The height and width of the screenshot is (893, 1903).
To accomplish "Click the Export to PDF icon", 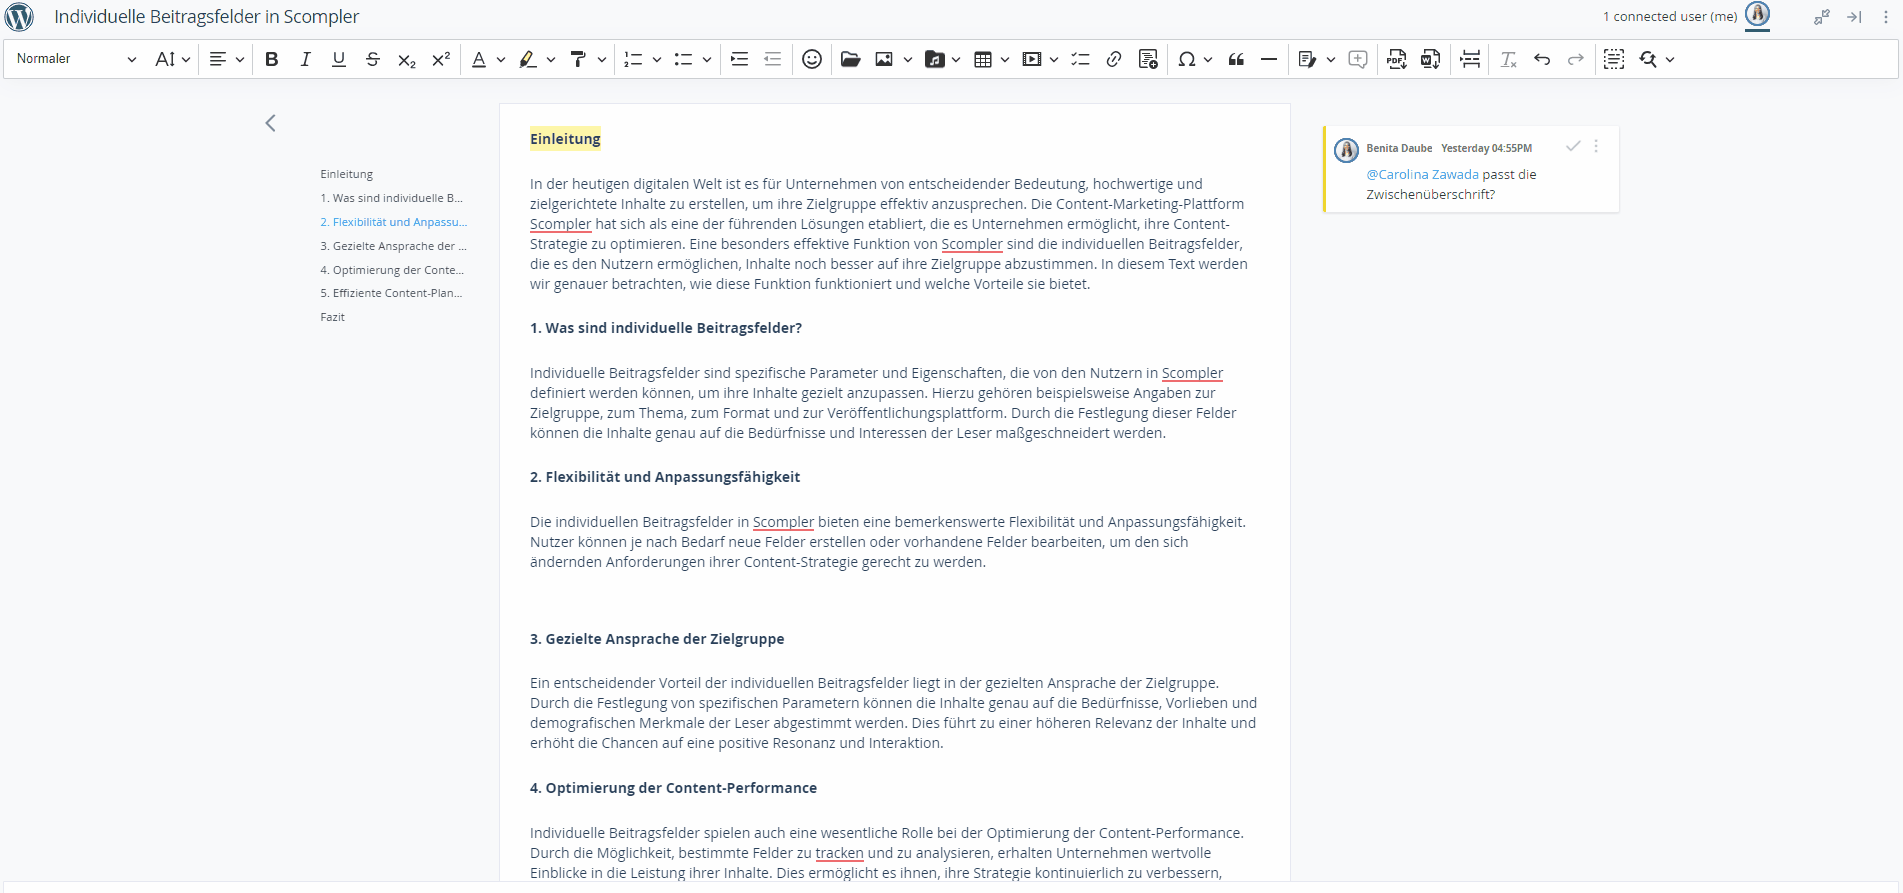I will (1397, 59).
